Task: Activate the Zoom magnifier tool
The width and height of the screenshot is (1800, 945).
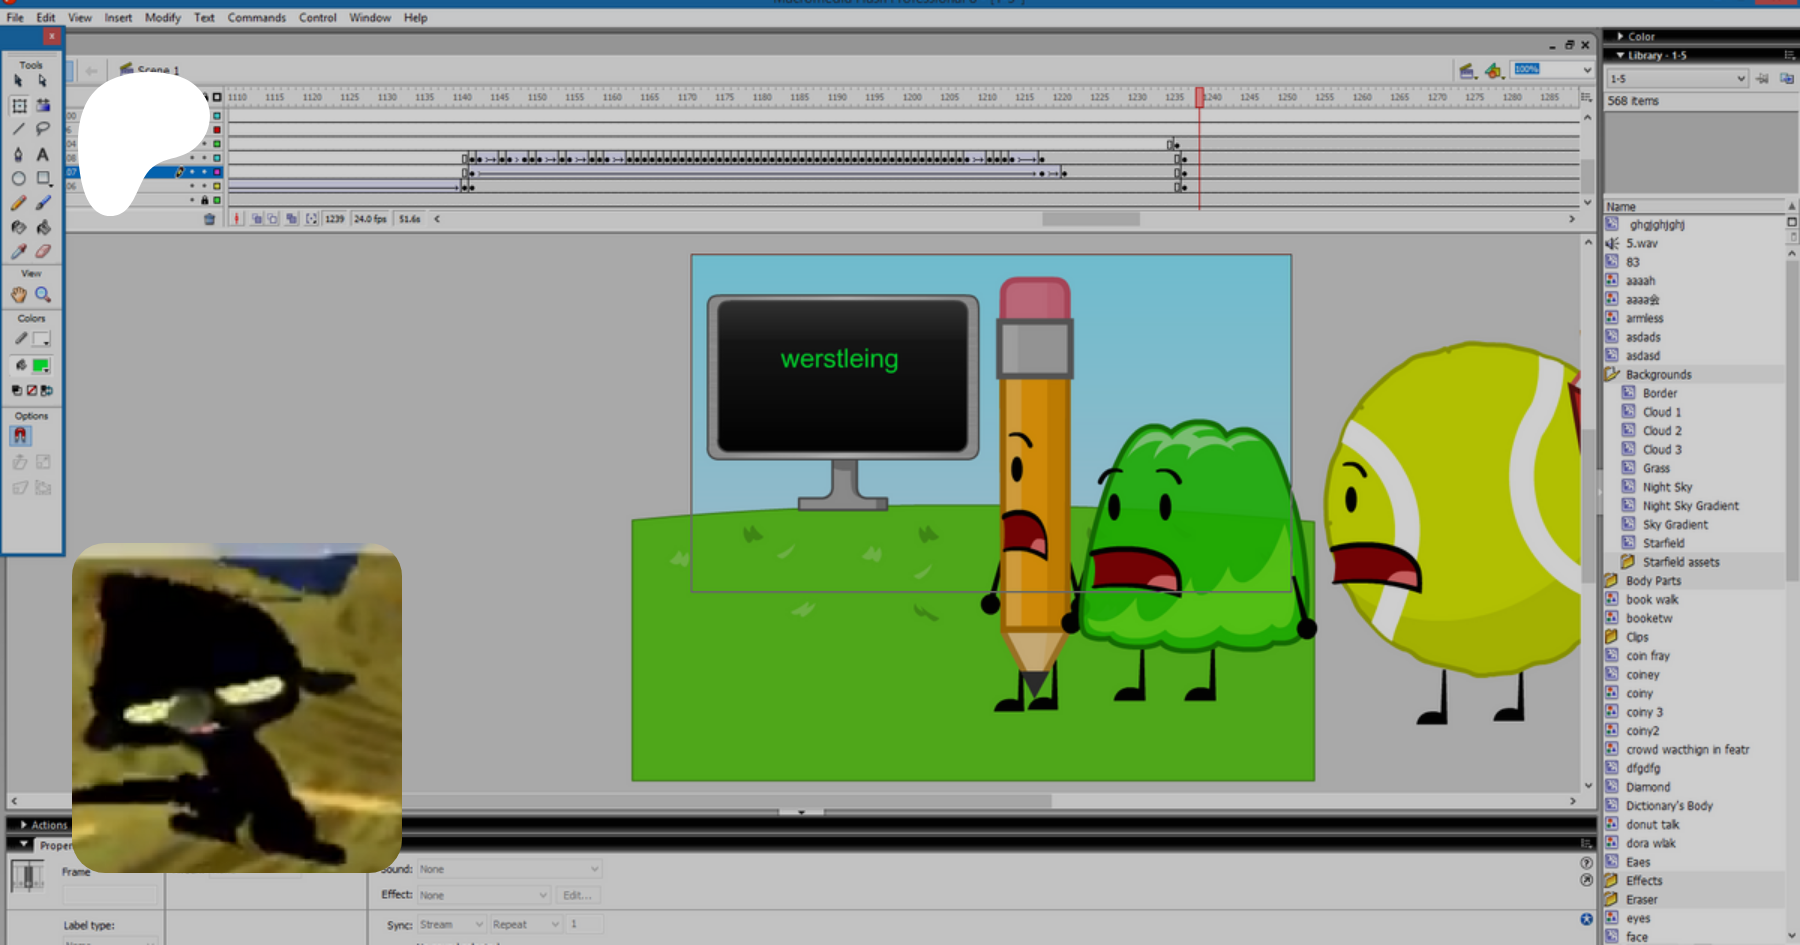Action: click(x=43, y=295)
